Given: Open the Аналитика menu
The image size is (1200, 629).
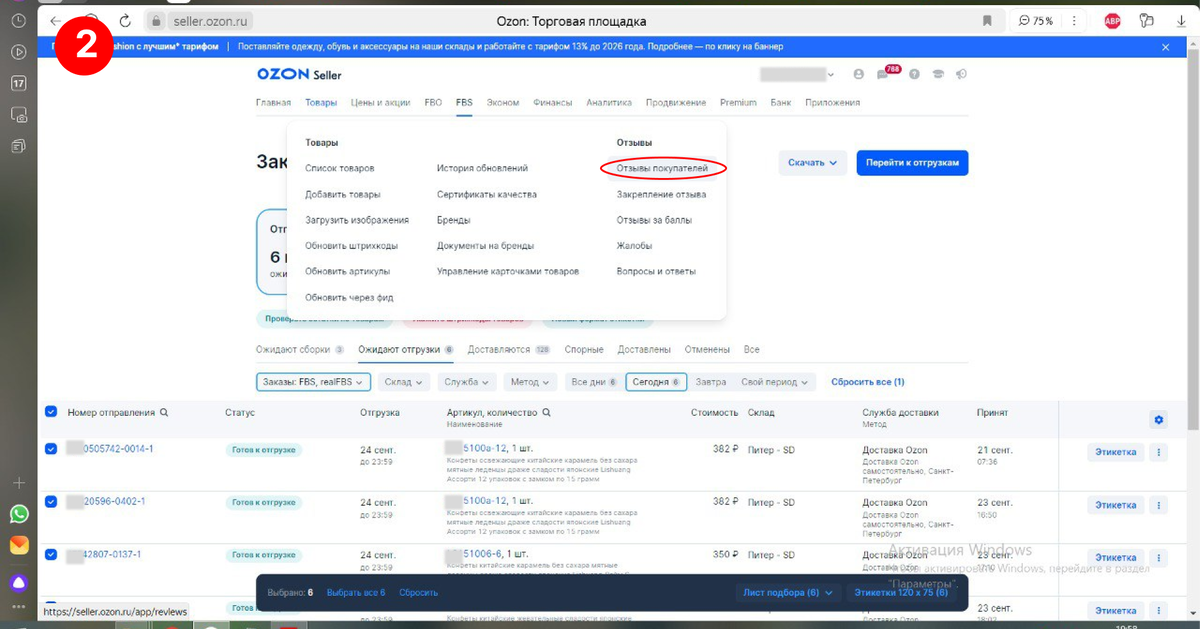Looking at the screenshot, I should click(609, 102).
